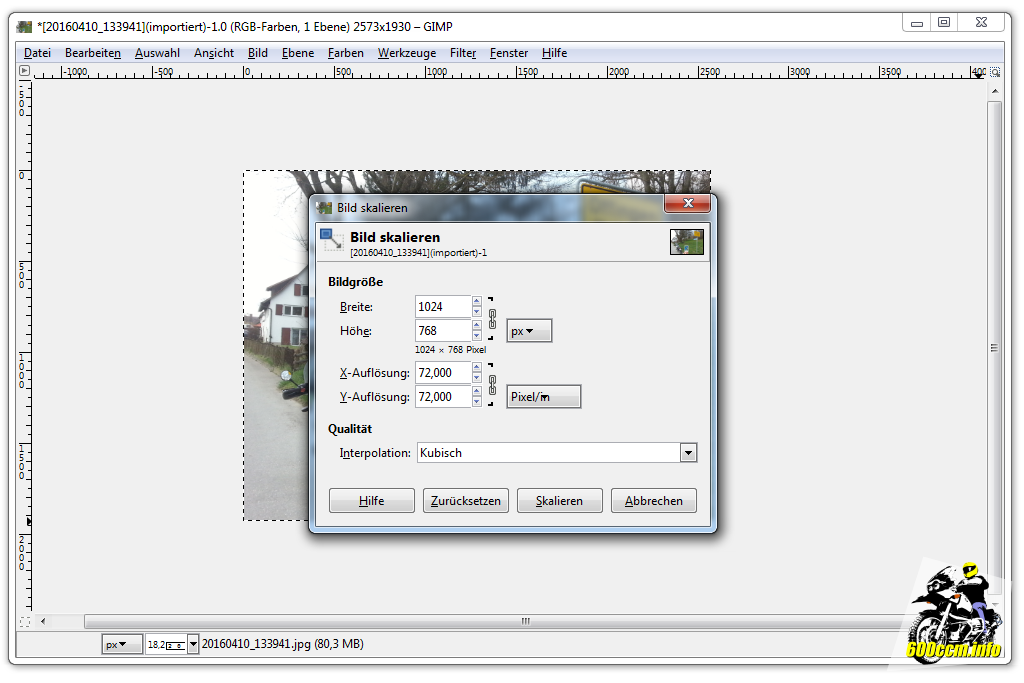Increase Breite with the up spinner arrow
The image size is (1024, 683).
pyautogui.click(x=477, y=301)
